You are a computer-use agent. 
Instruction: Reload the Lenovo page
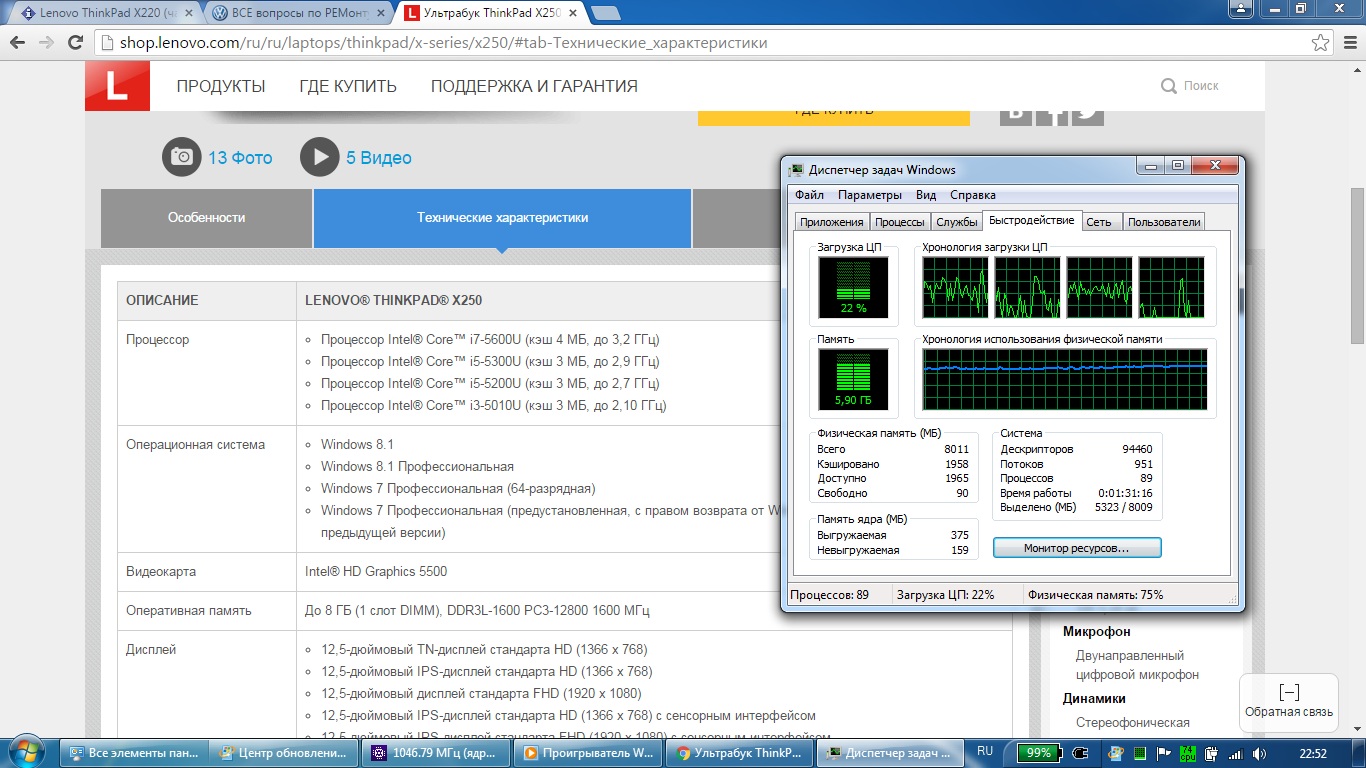point(75,43)
